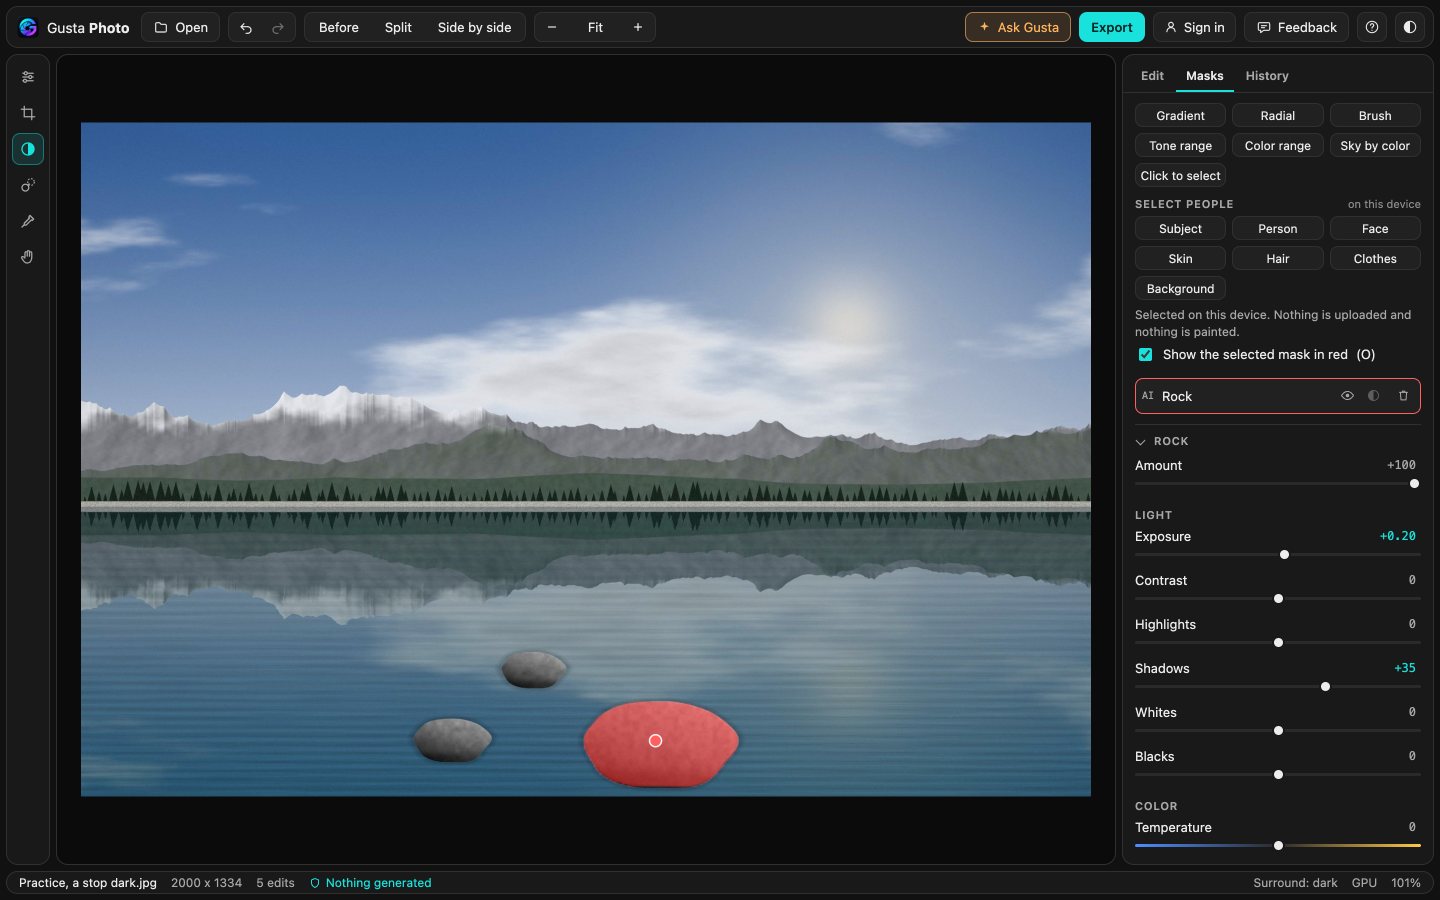Open the adjustments sliders tool in left sidebar

click(x=28, y=77)
